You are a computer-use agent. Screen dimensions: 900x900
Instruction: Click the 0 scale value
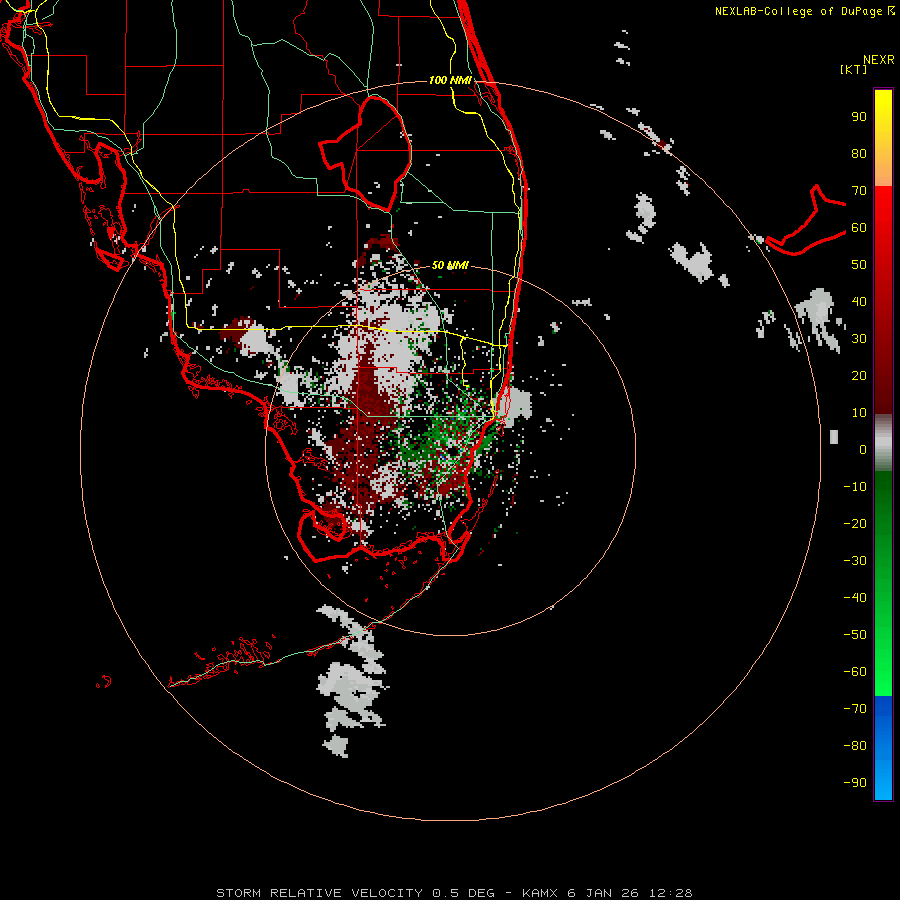coord(863,449)
